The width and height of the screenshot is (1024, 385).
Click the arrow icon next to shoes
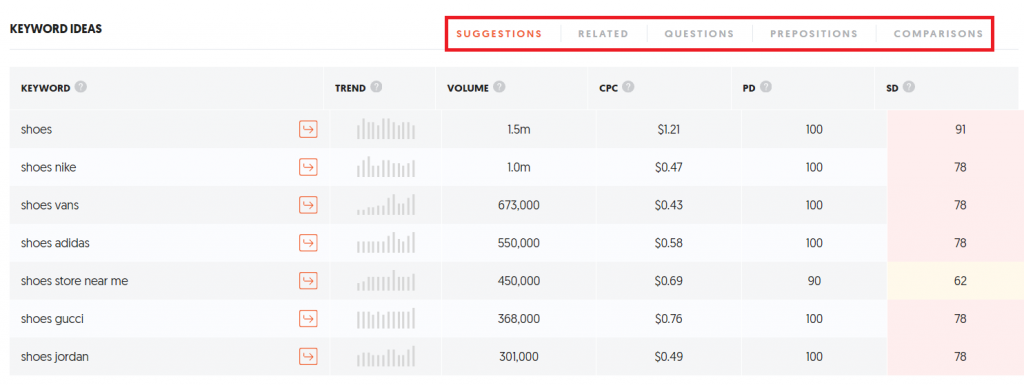click(x=308, y=129)
